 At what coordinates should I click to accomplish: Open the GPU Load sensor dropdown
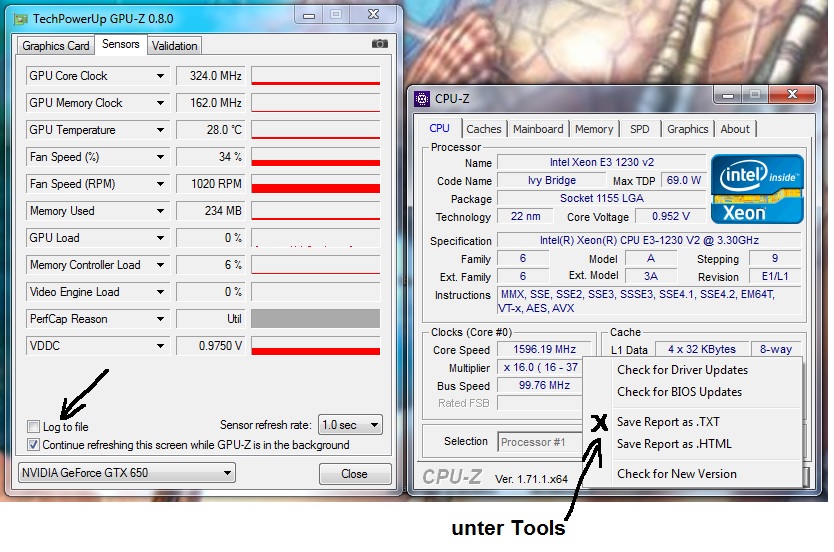tap(160, 238)
